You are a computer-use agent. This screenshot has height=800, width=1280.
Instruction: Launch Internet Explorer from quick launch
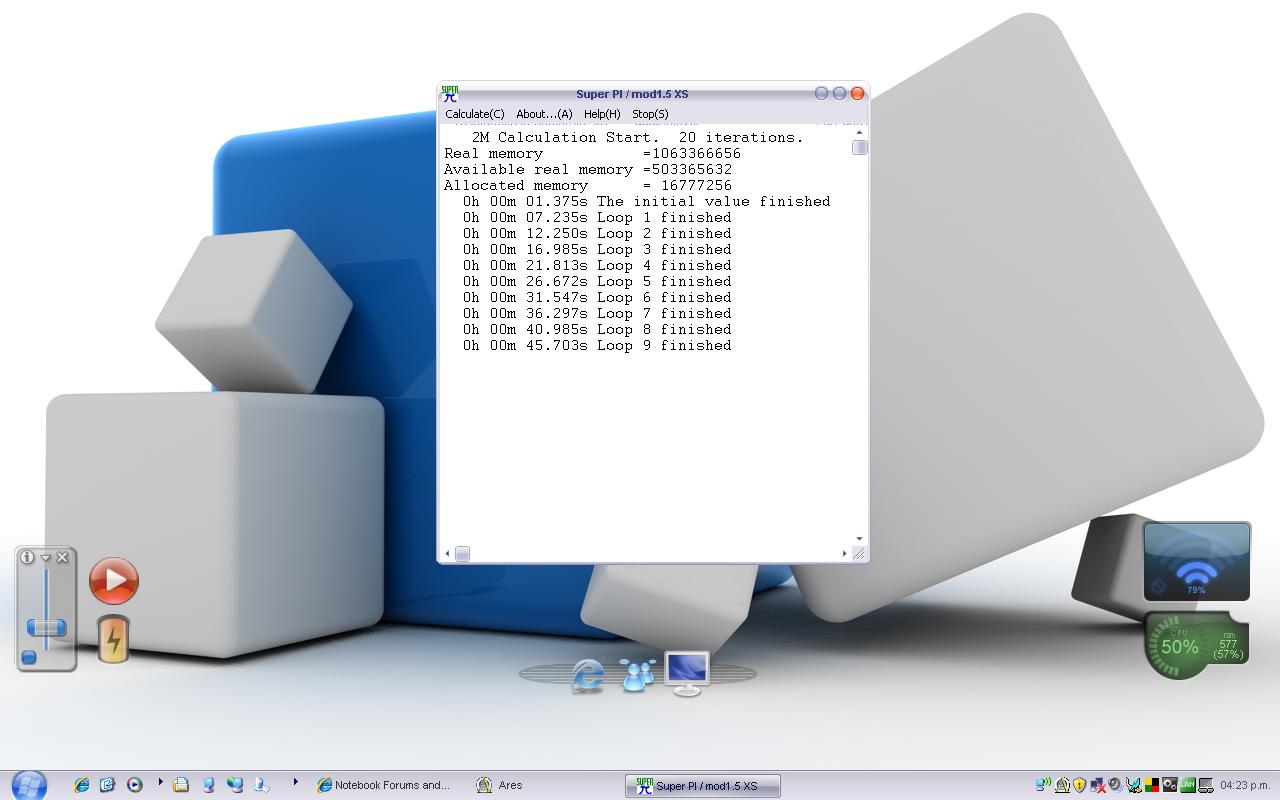click(81, 785)
